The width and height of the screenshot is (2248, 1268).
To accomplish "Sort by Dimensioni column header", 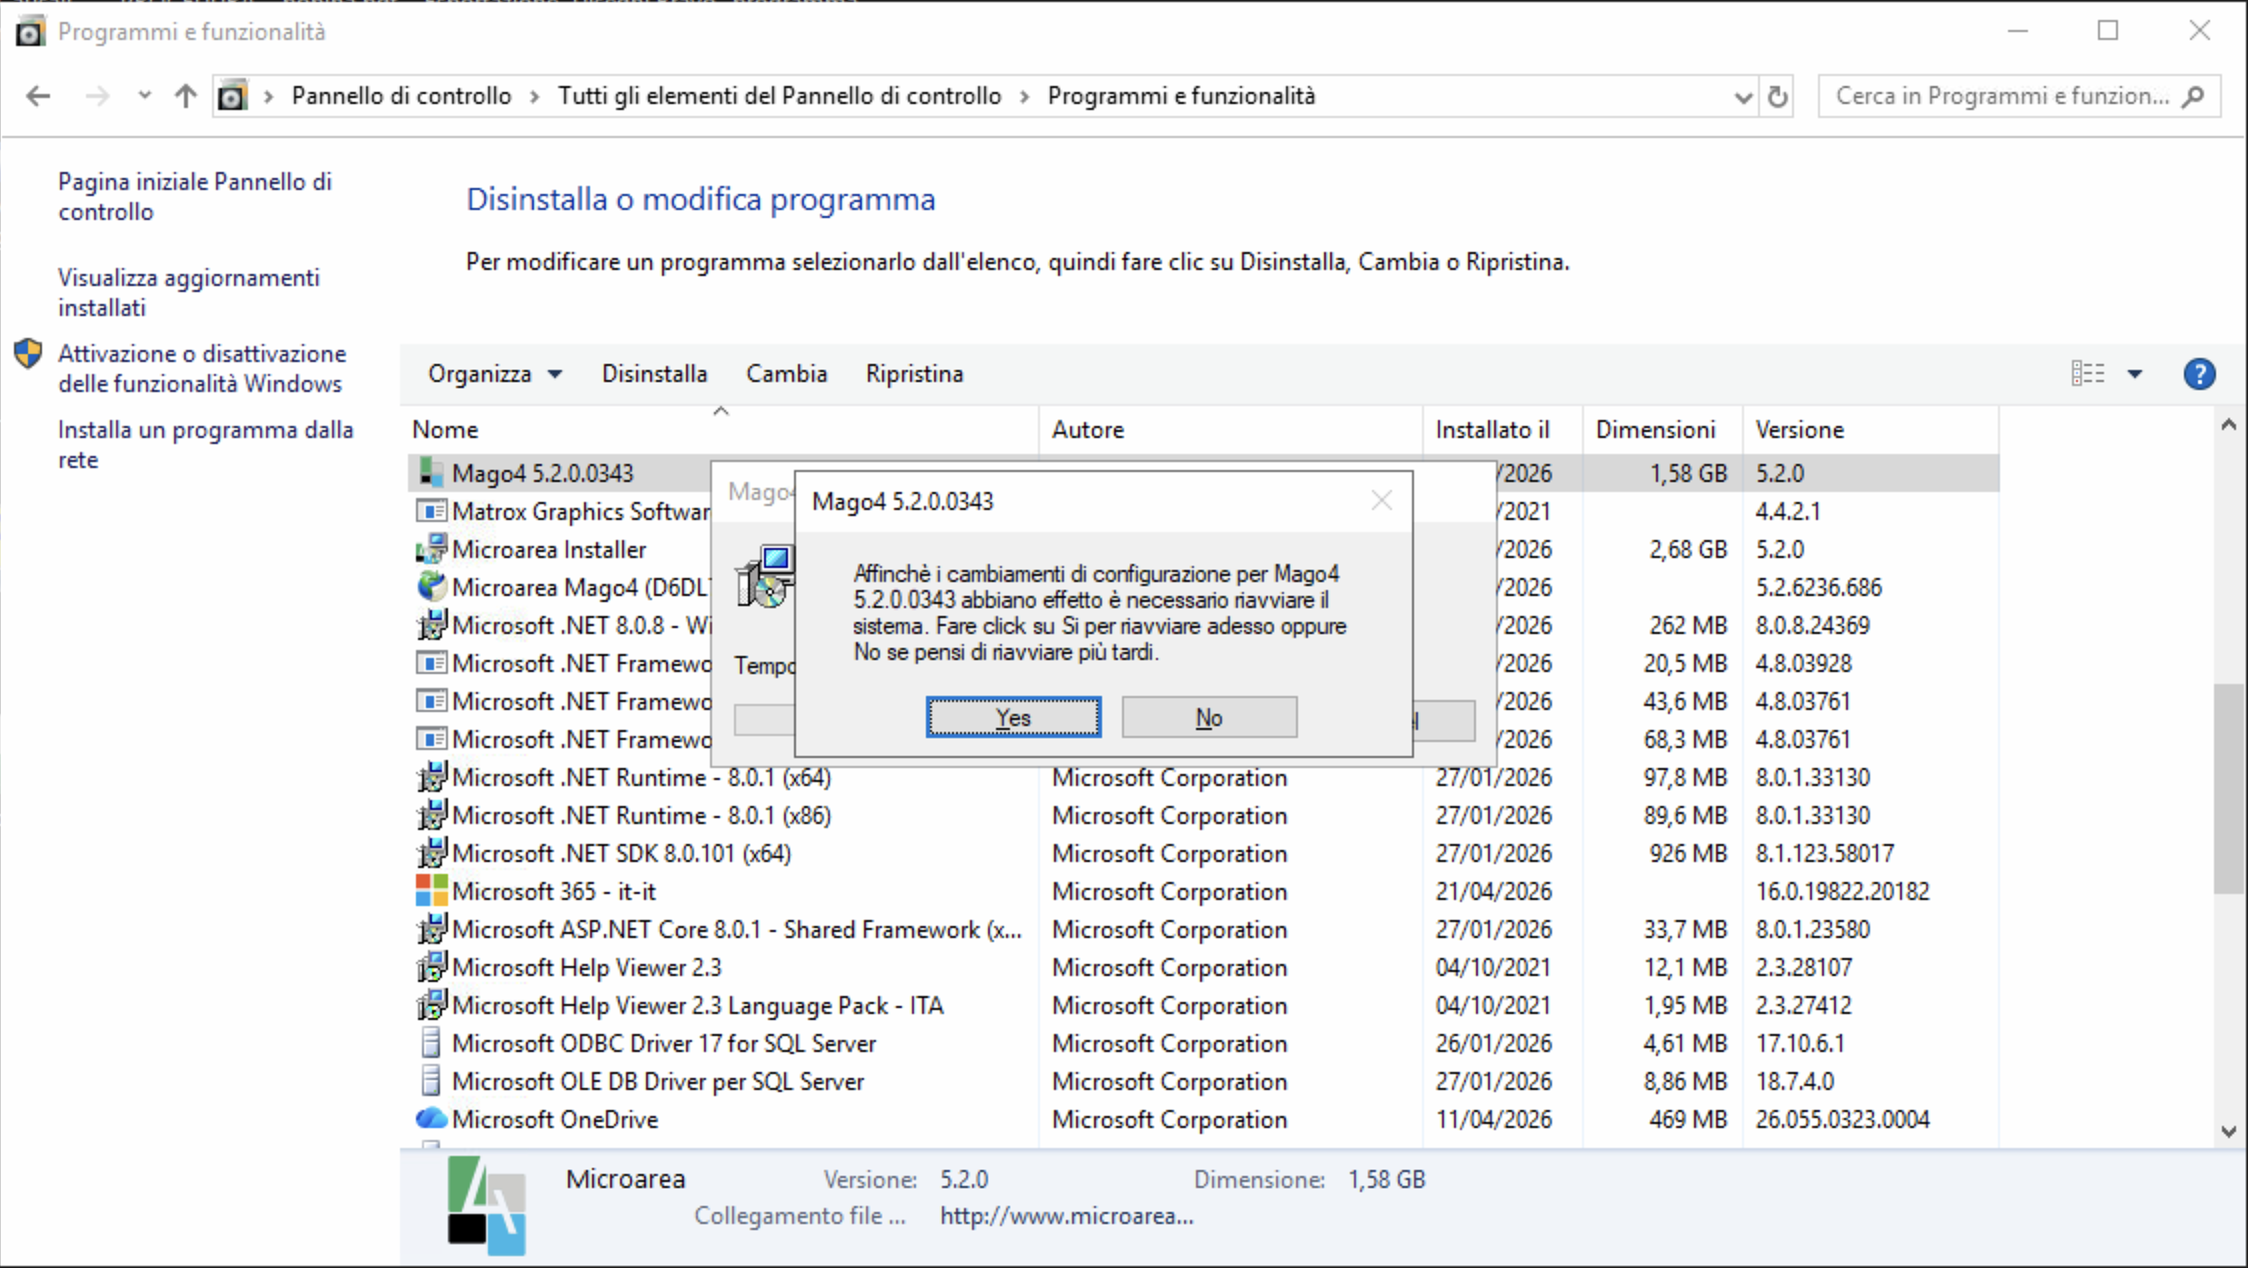I will [x=1663, y=430].
